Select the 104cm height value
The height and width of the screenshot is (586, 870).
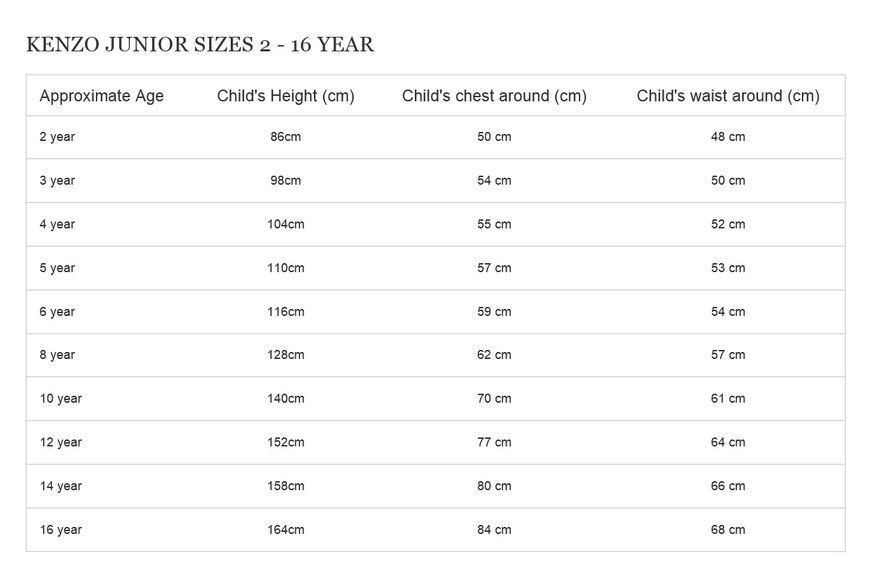(286, 224)
